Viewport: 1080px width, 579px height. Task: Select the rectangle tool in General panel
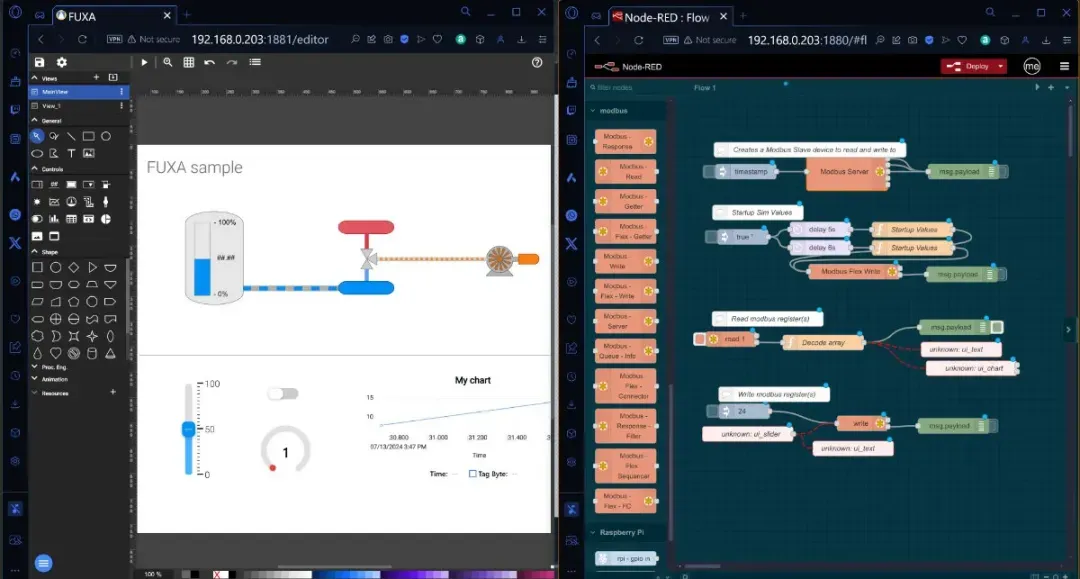point(88,136)
